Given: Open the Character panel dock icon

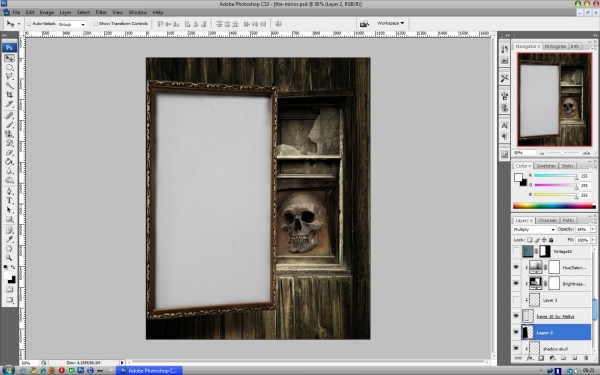Looking at the screenshot, I should click(x=504, y=125).
